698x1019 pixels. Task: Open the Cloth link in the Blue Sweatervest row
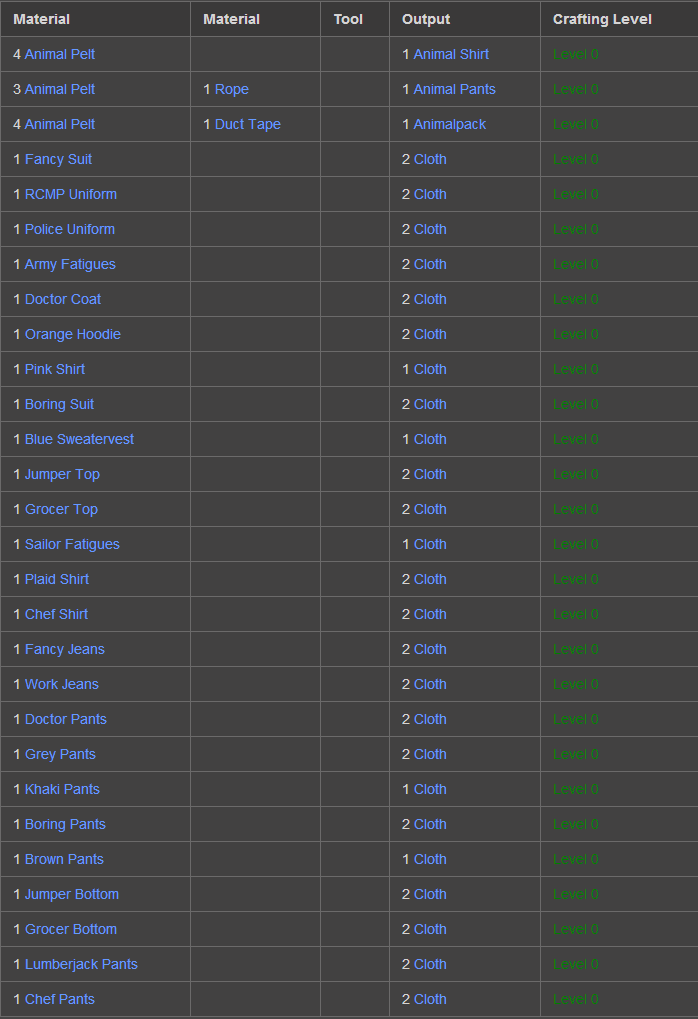[430, 440]
